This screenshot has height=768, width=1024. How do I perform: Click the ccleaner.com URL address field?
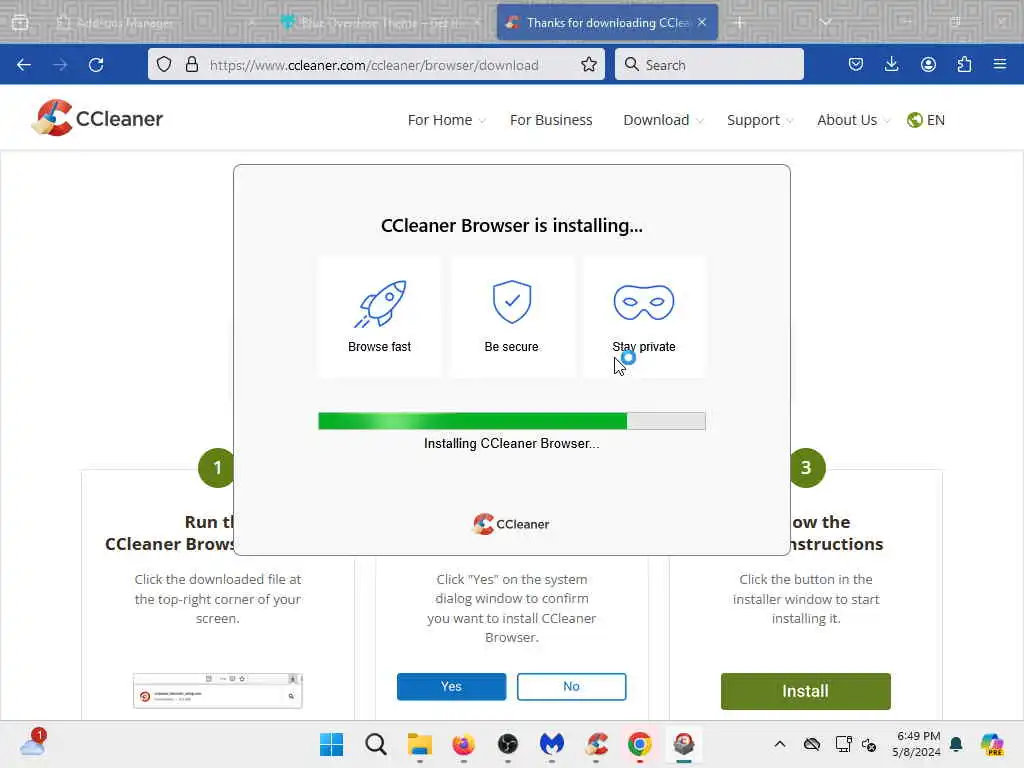[375, 65]
